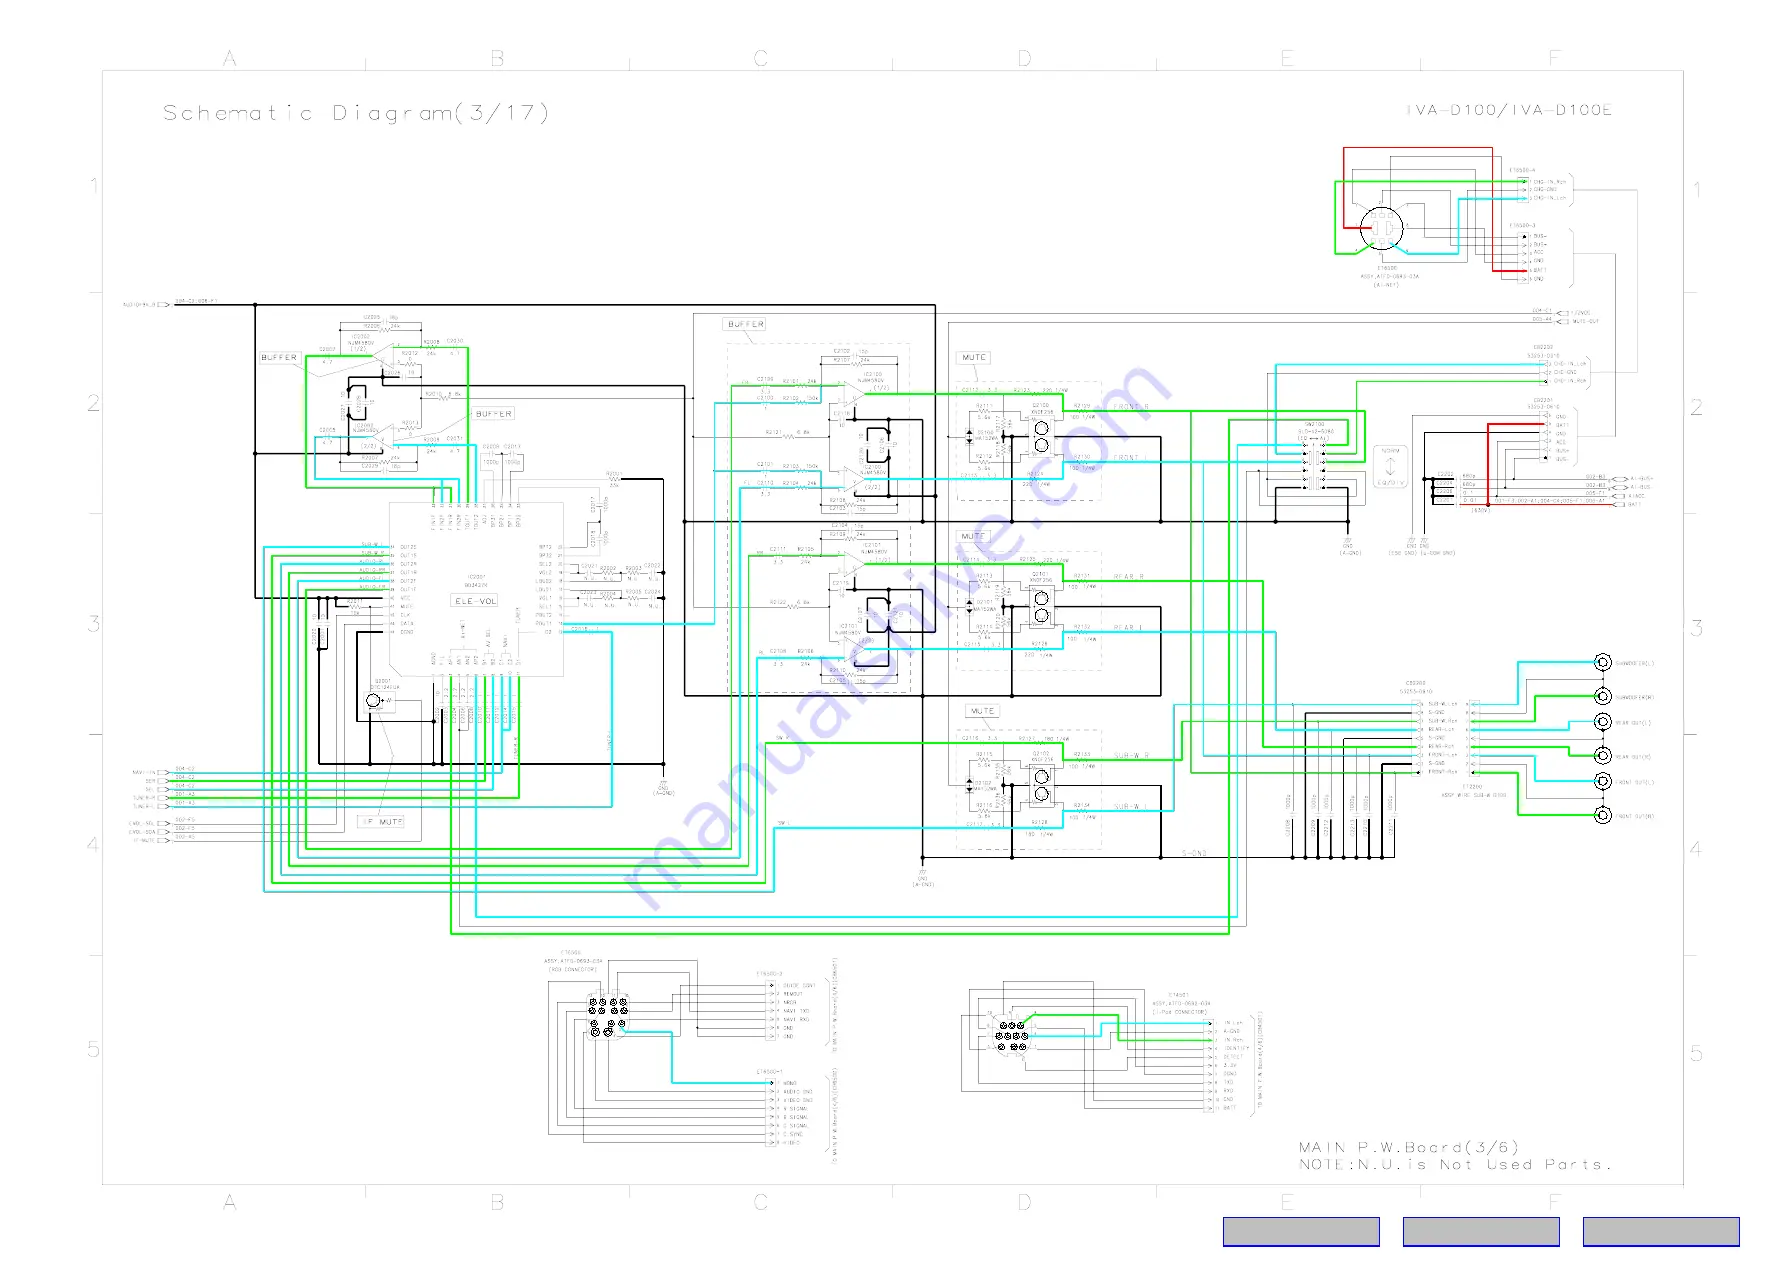
Task: Click the NOTE:N.U.is Not Used Parts text
Action: point(1454,1165)
